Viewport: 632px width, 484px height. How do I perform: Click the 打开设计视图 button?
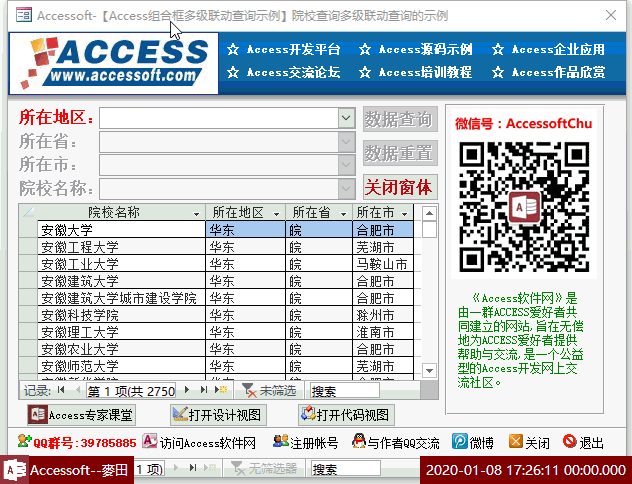coord(218,415)
